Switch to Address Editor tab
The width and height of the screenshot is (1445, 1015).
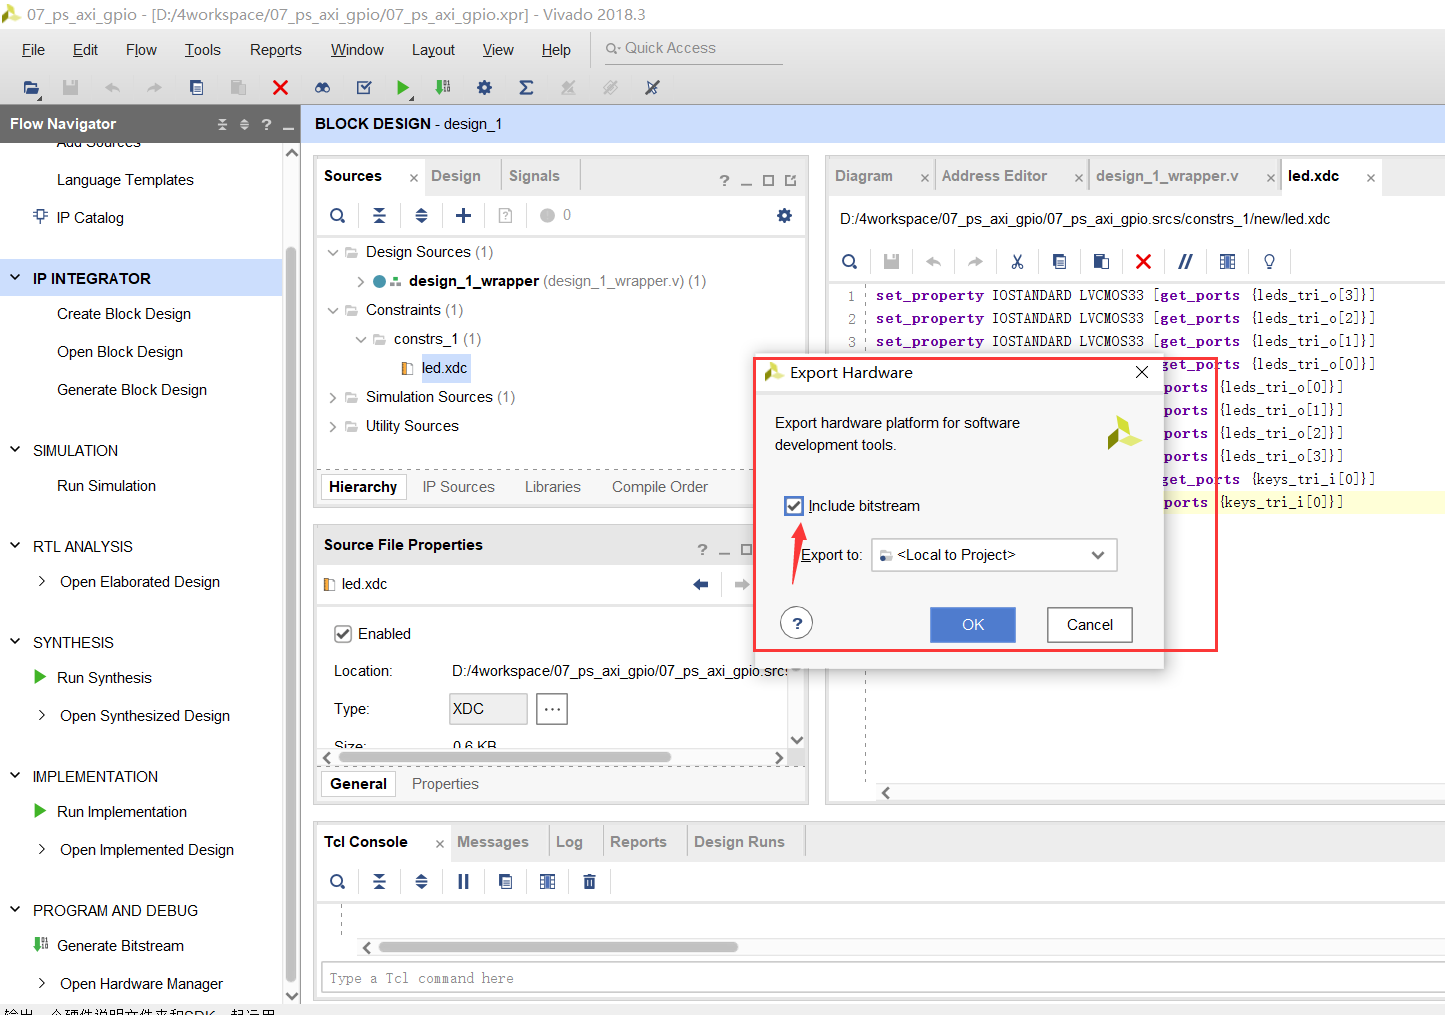[x=994, y=176]
